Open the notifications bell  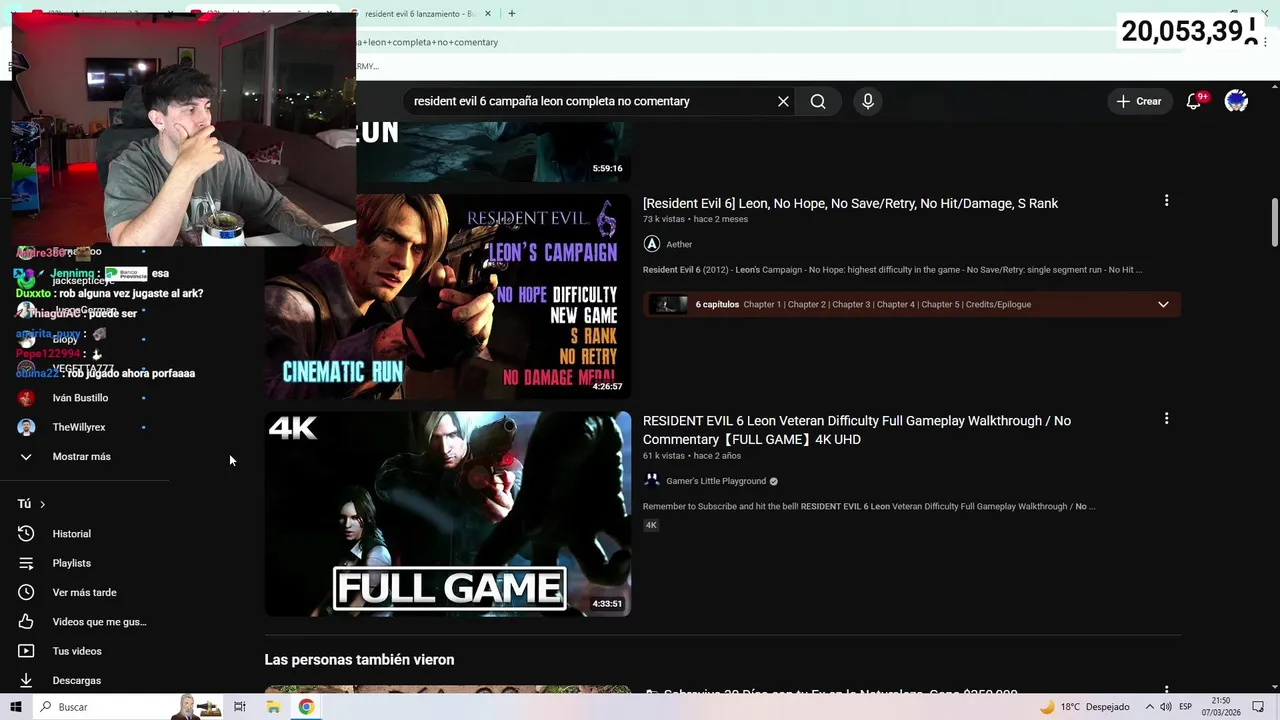1194,101
